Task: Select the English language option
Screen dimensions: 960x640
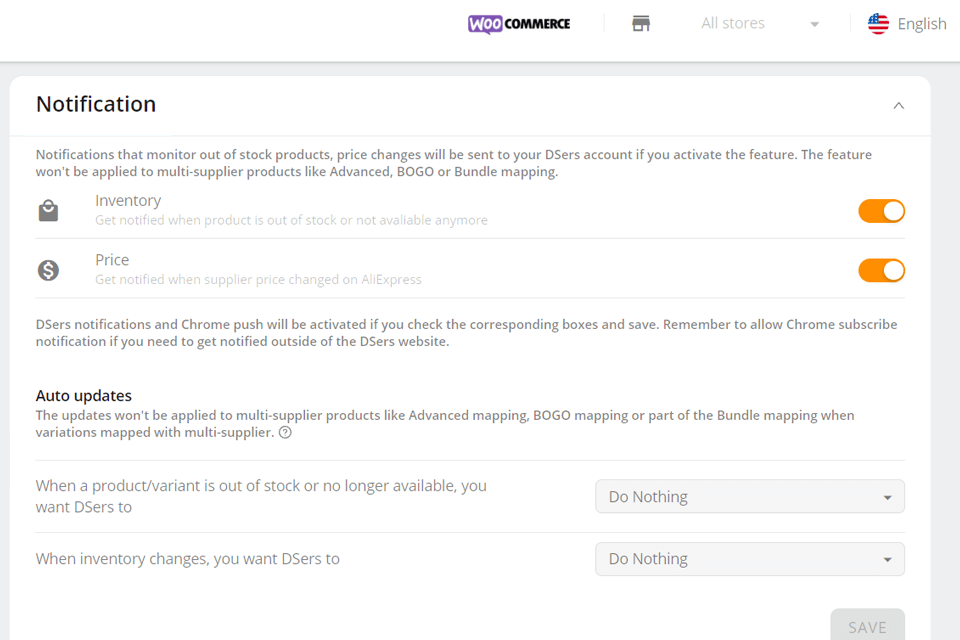Action: (921, 24)
